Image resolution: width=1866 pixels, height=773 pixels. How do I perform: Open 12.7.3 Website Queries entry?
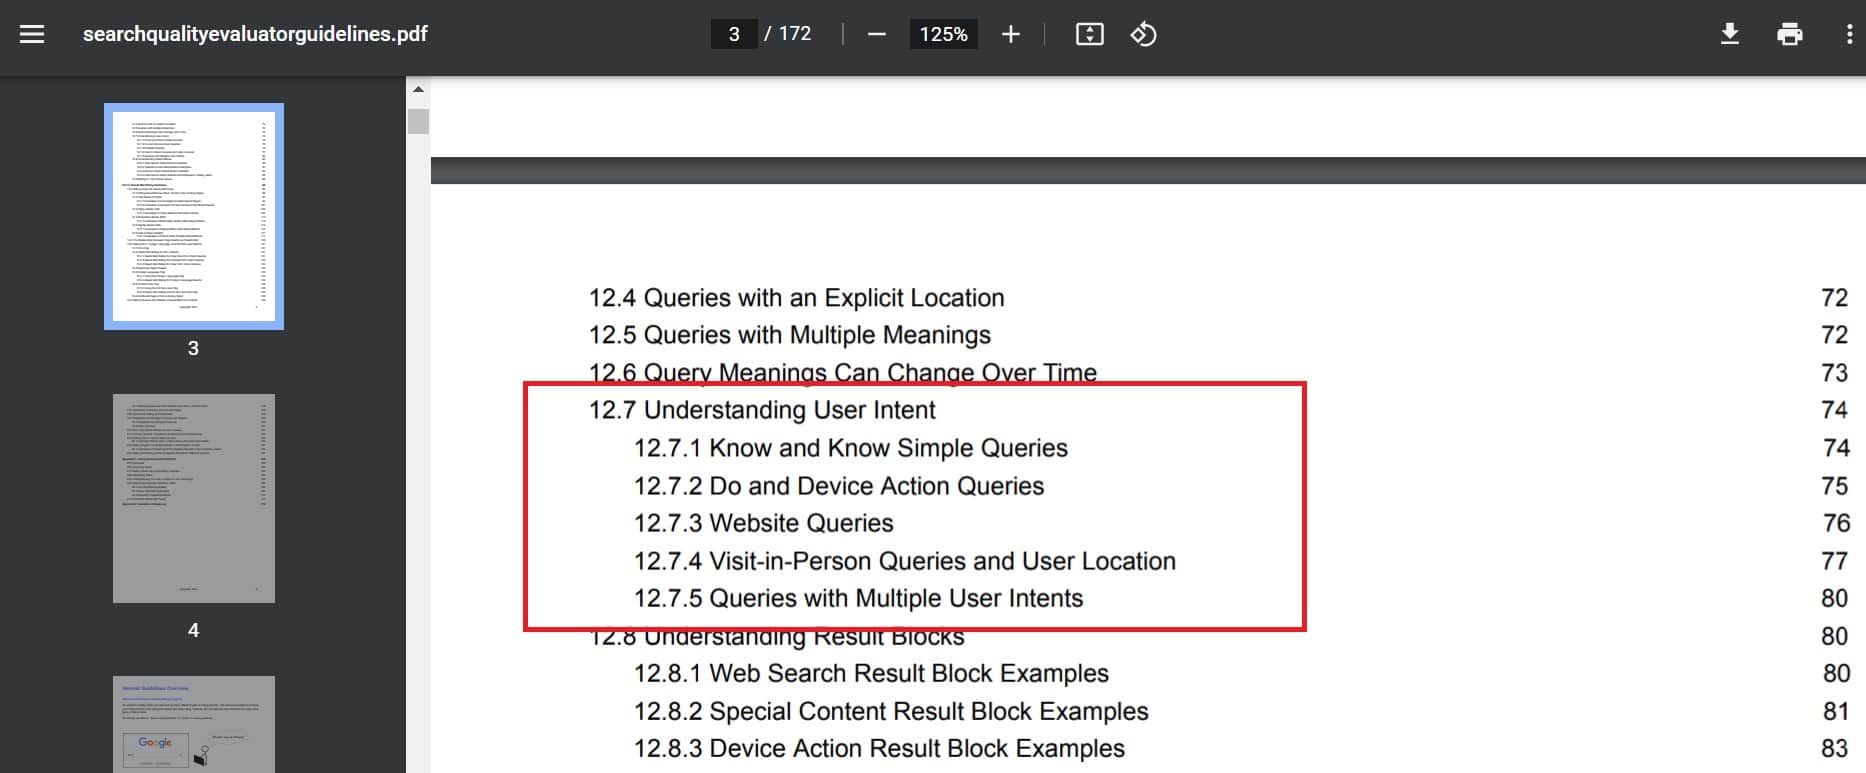pos(763,523)
